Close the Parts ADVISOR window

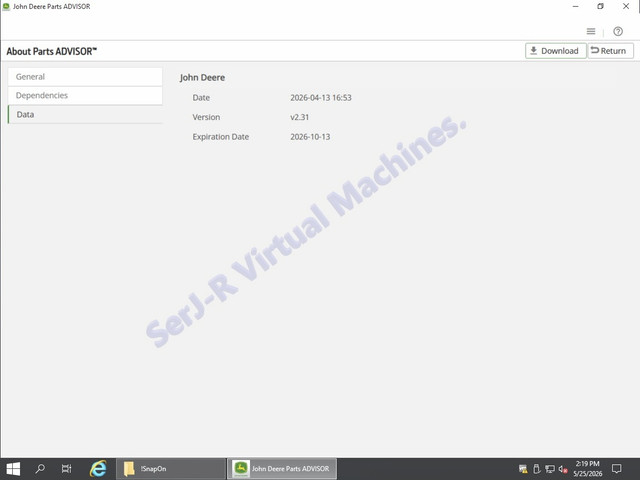tap(626, 6)
